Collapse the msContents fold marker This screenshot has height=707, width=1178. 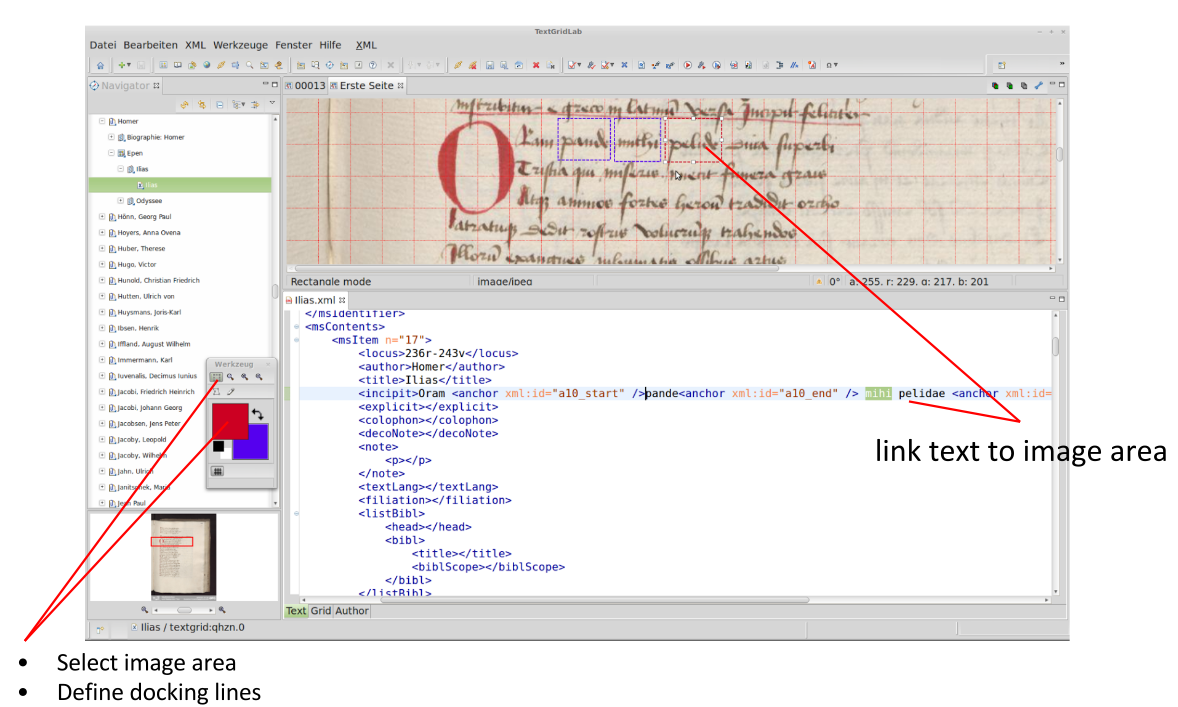(x=296, y=327)
